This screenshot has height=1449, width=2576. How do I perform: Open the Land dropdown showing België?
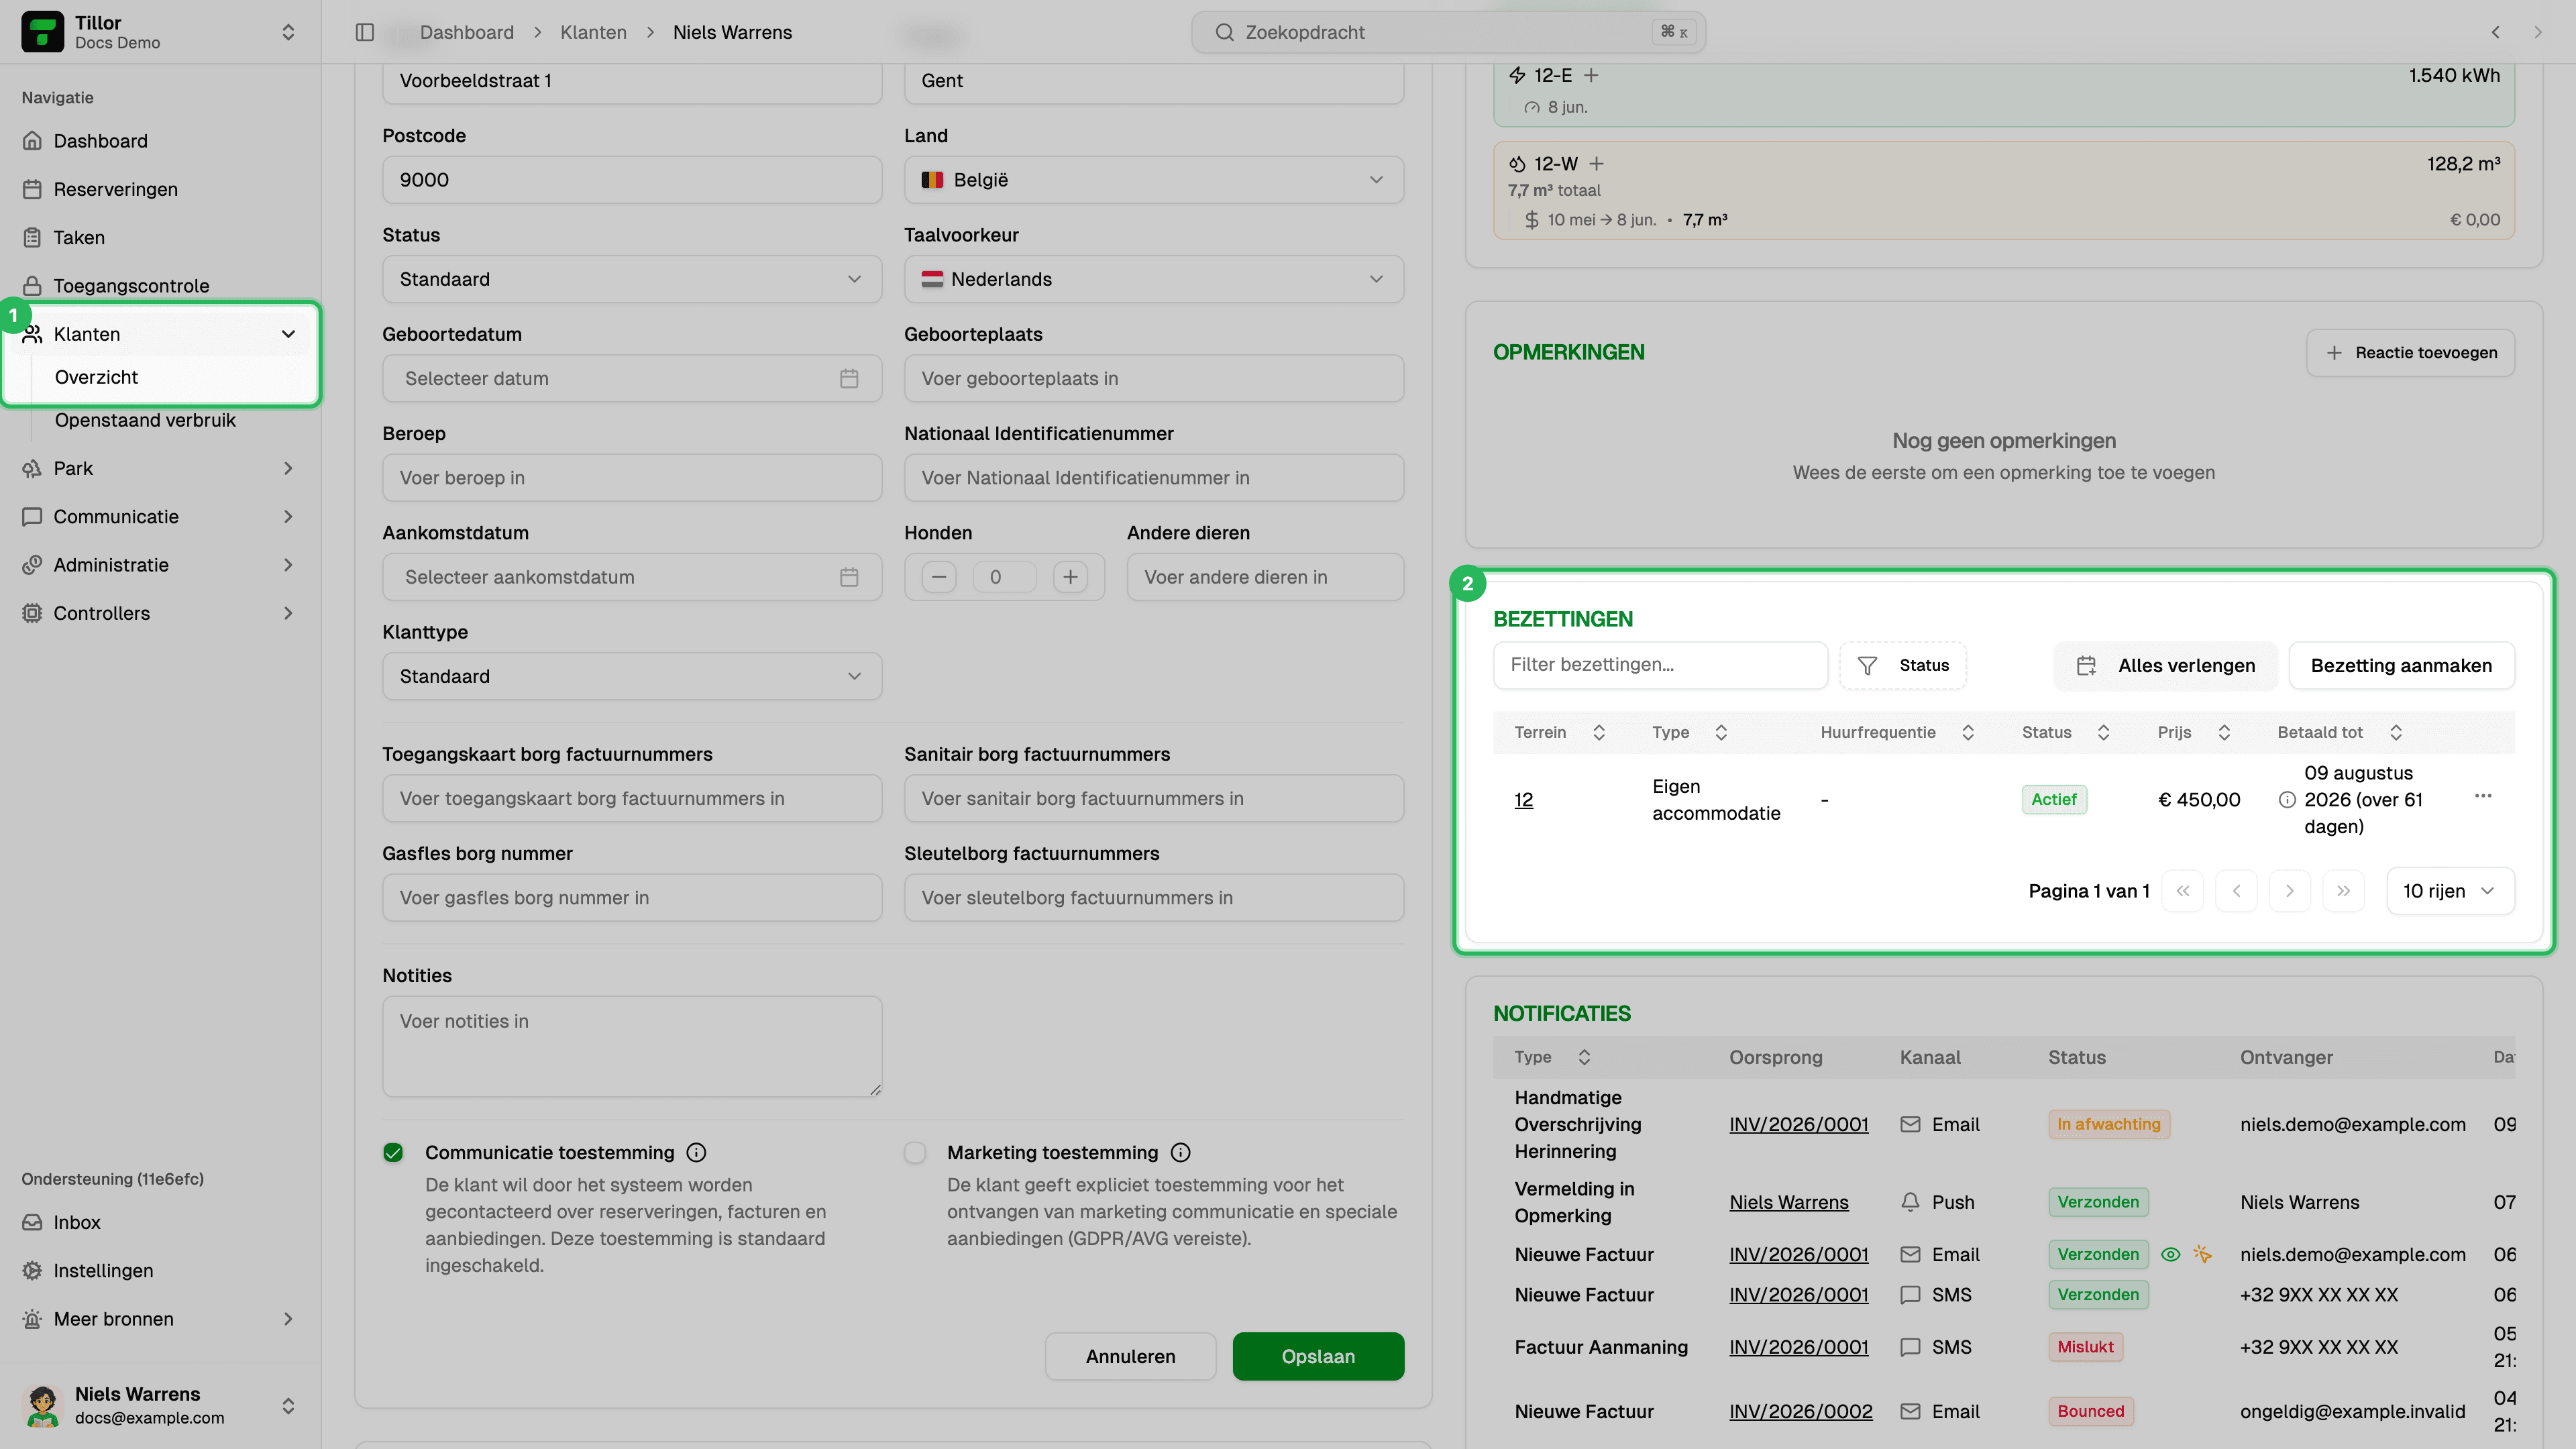tap(1153, 180)
